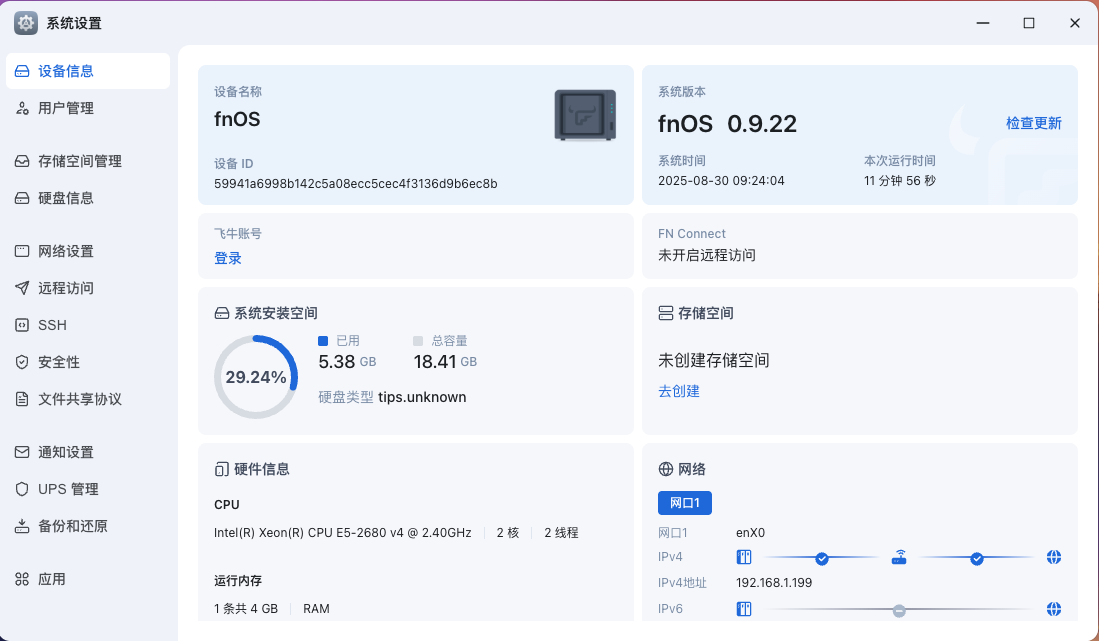1099x641 pixels.
Task: Click the 5.38 GB used value
Action: point(347,362)
